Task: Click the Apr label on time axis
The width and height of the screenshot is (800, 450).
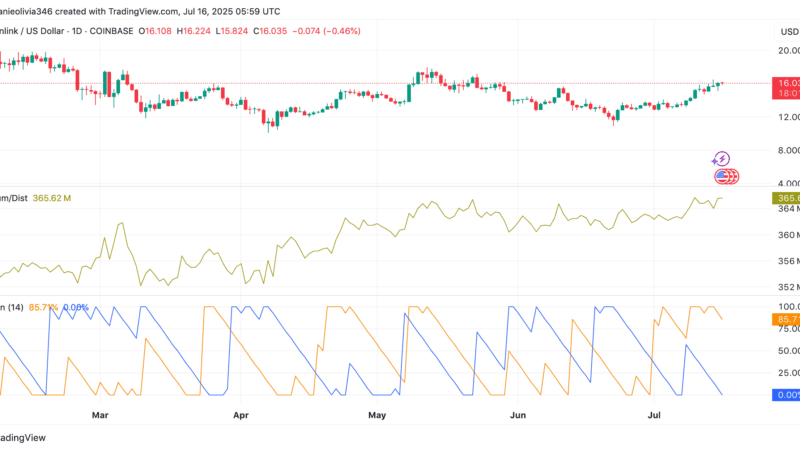Action: (x=241, y=415)
